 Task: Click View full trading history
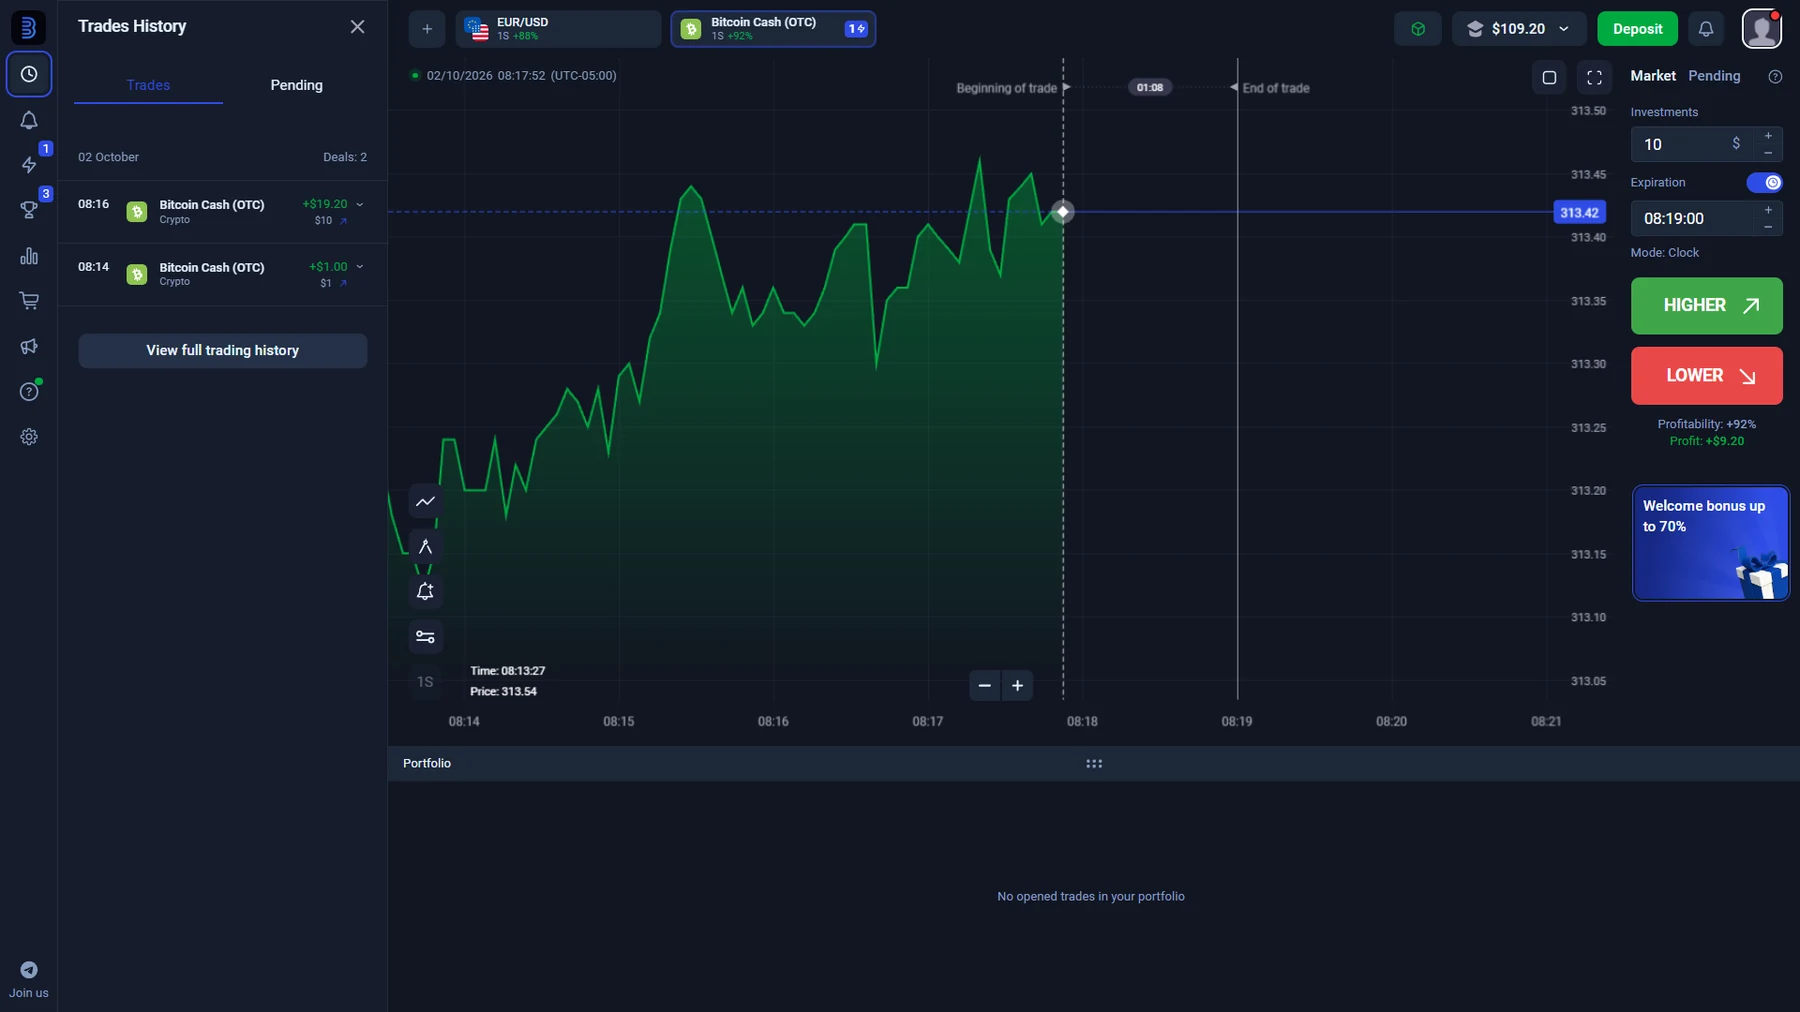(223, 351)
